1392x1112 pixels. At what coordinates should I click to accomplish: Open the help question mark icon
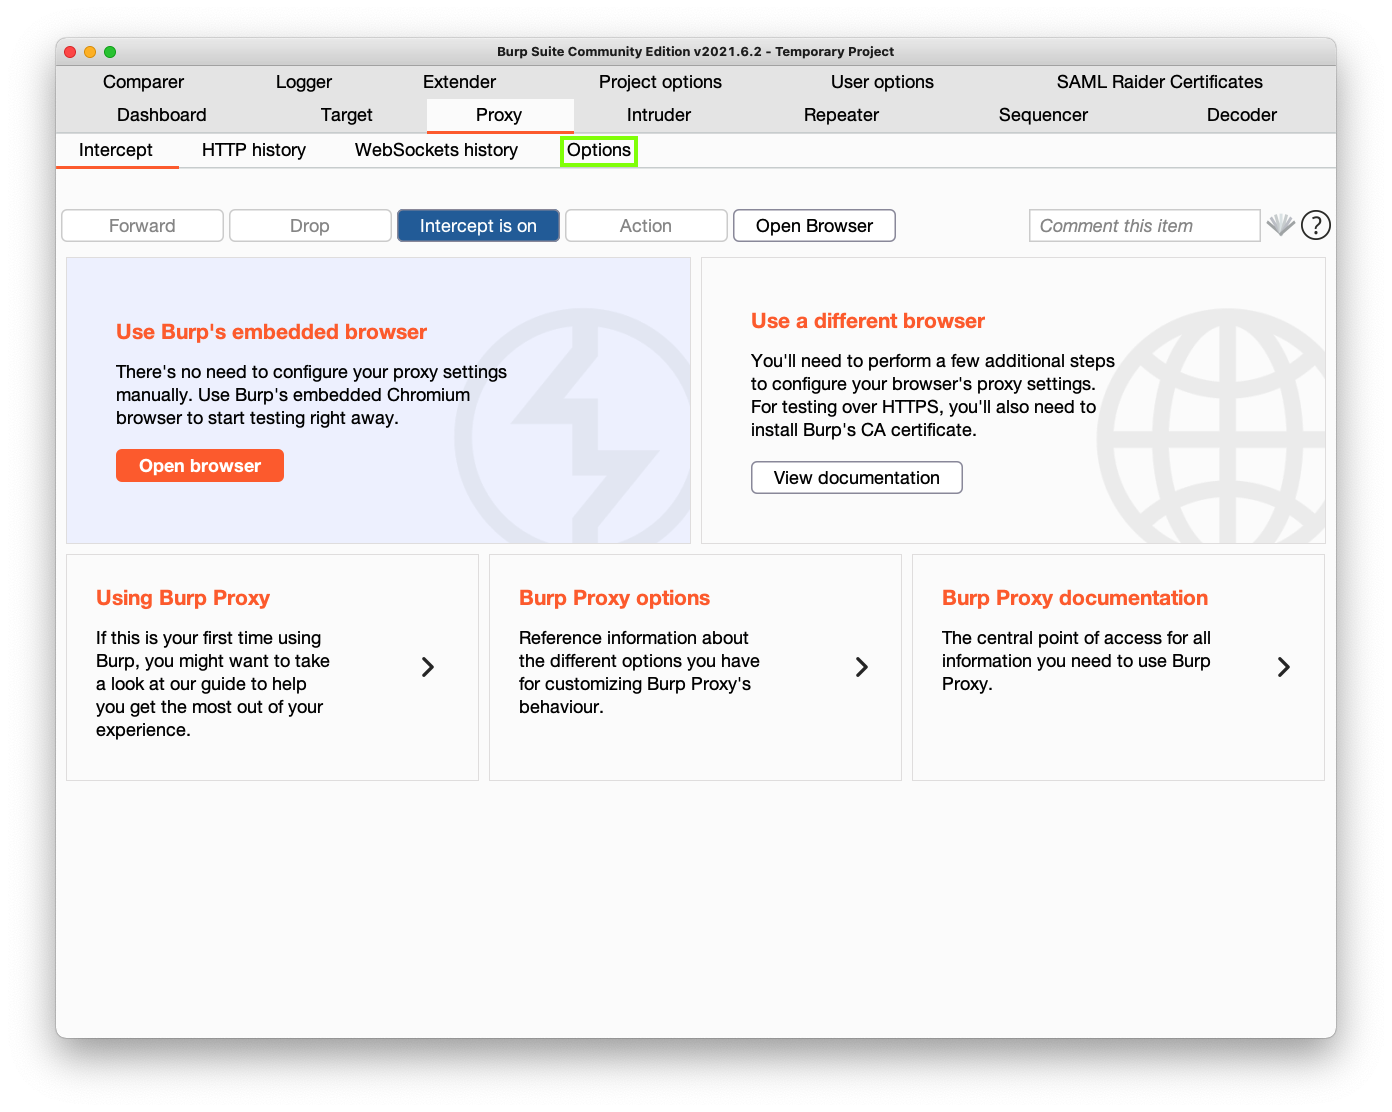click(x=1316, y=226)
